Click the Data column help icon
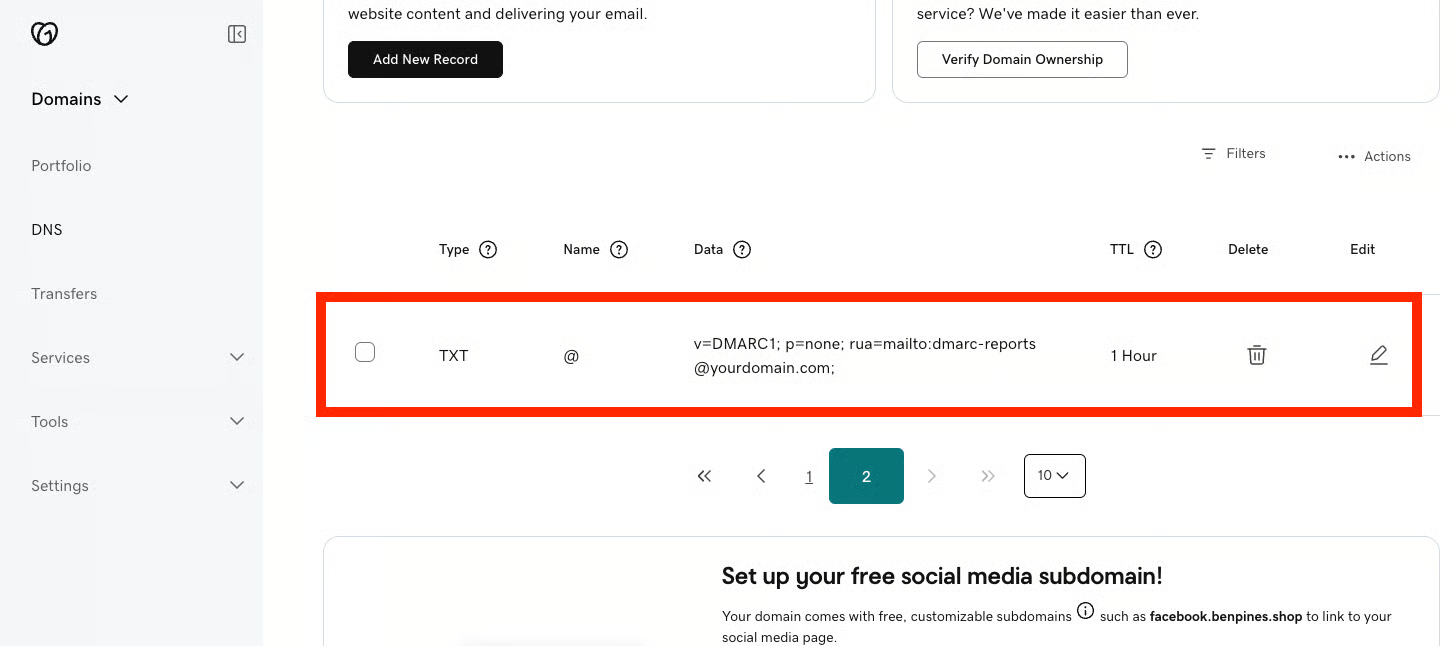Screen dimensions: 1452x646 pos(741,249)
